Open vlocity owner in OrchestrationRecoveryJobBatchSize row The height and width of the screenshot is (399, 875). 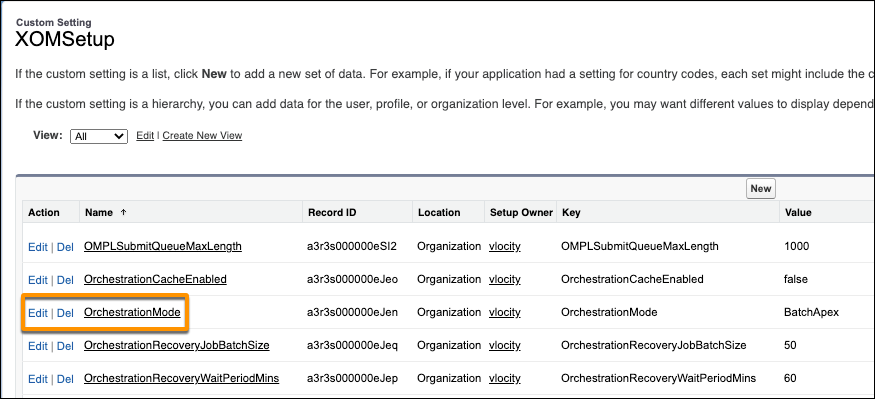505,345
